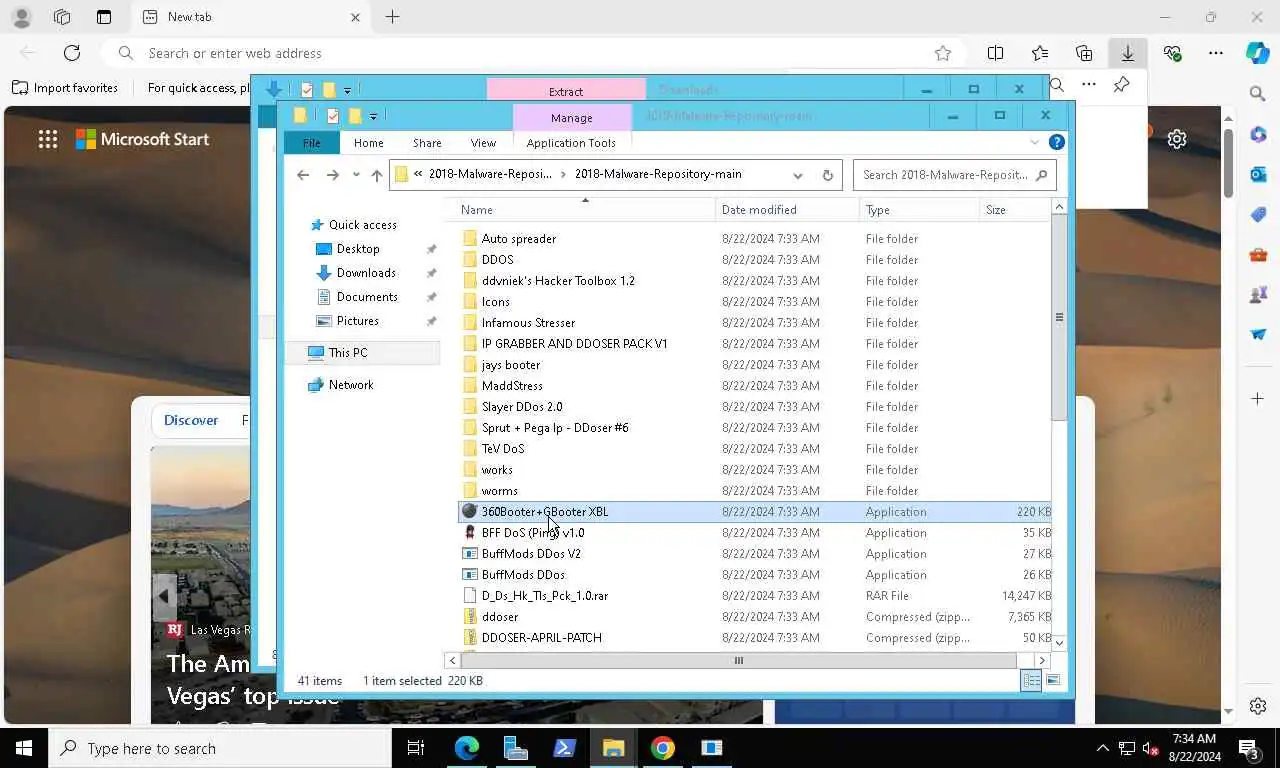Open the Share ribbon tab
Viewport: 1280px width, 768px height.
(427, 143)
